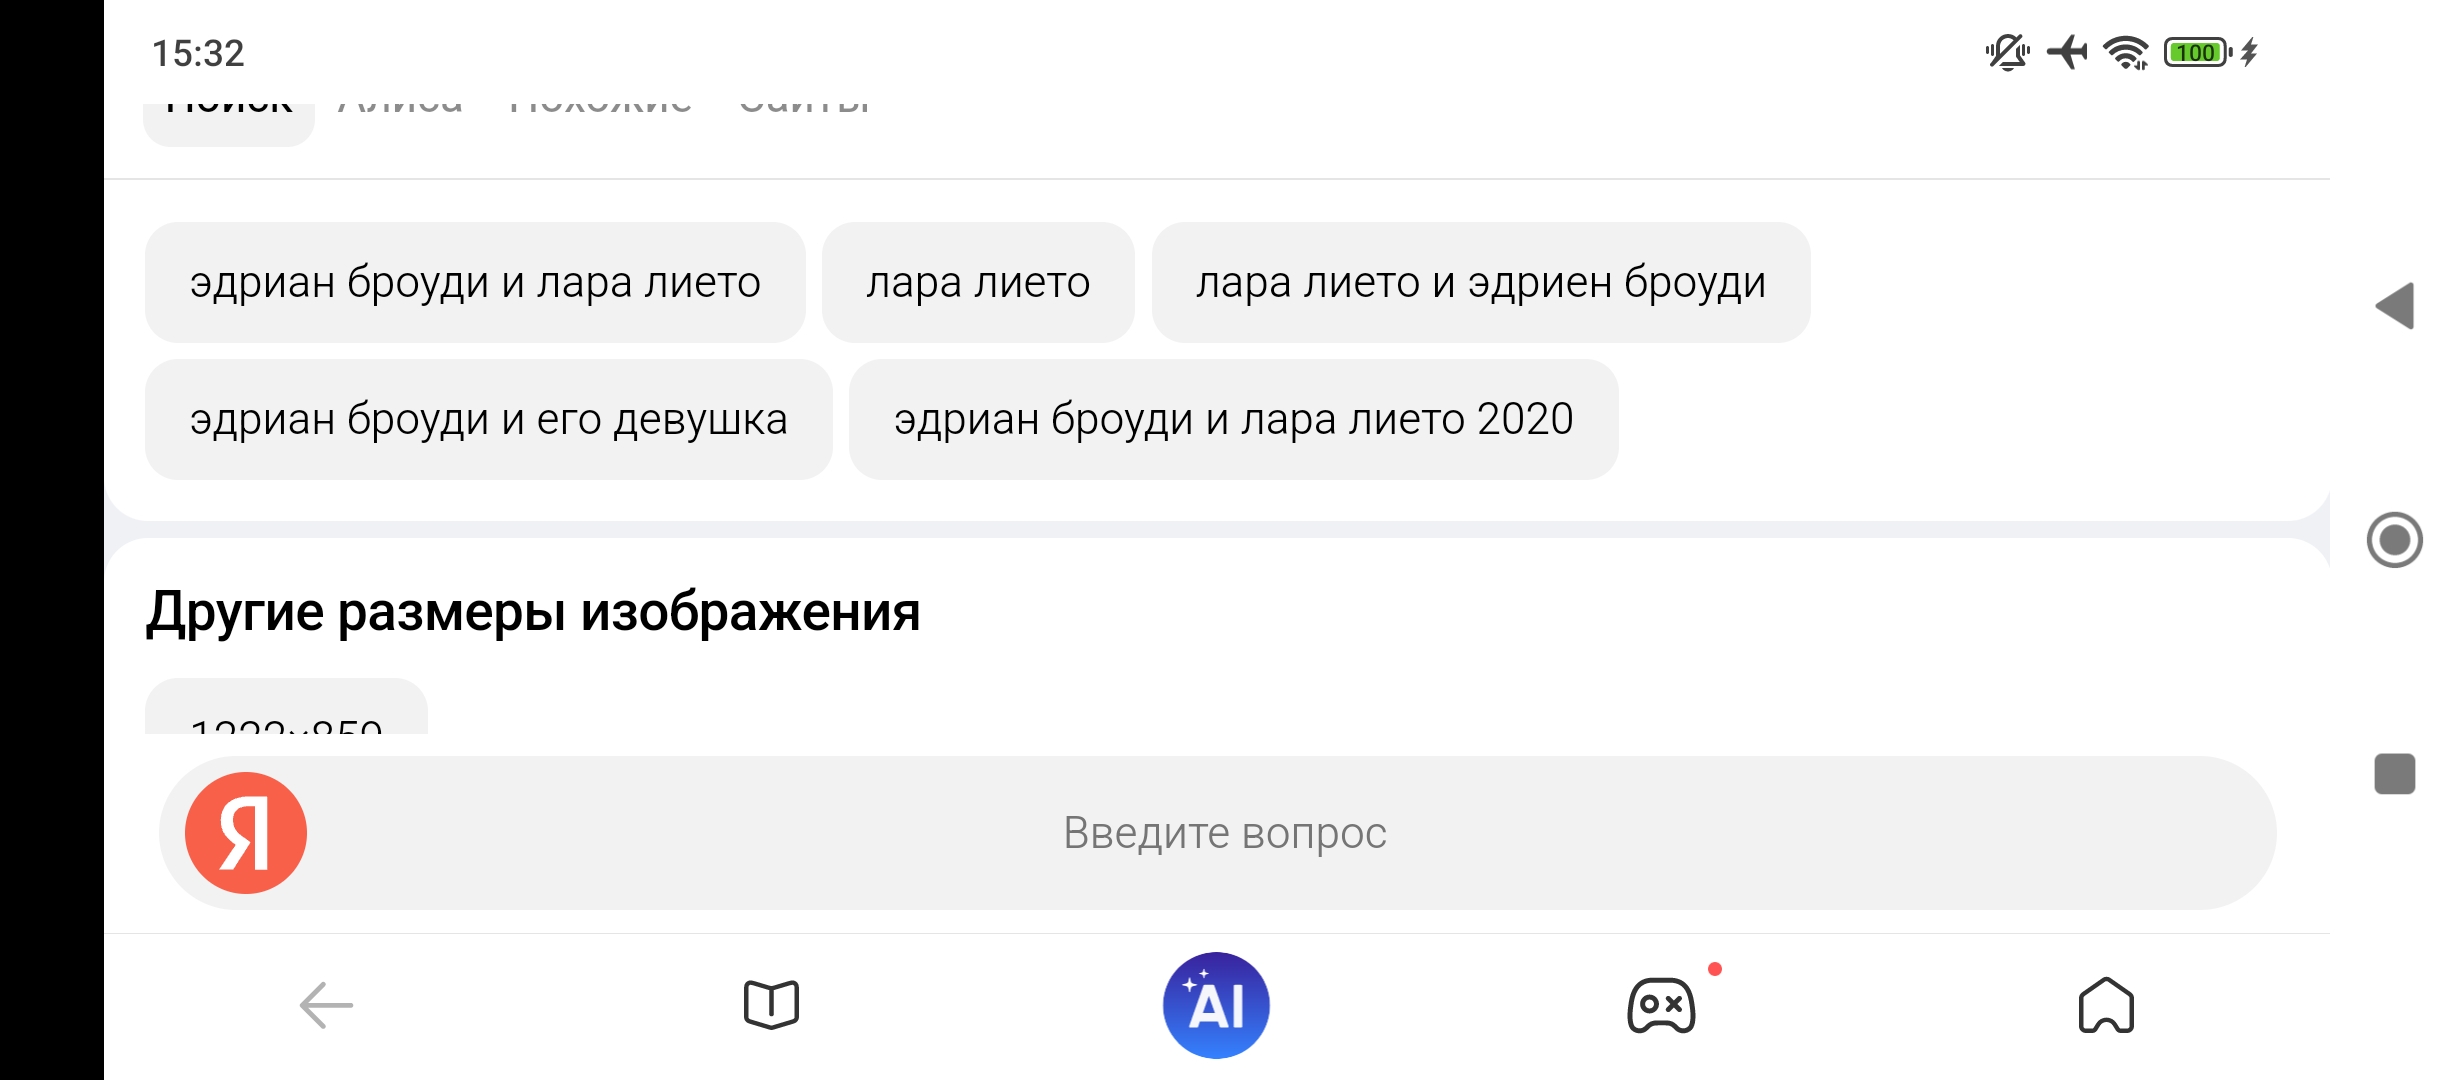Open the AI assistant button

[x=1215, y=1005]
